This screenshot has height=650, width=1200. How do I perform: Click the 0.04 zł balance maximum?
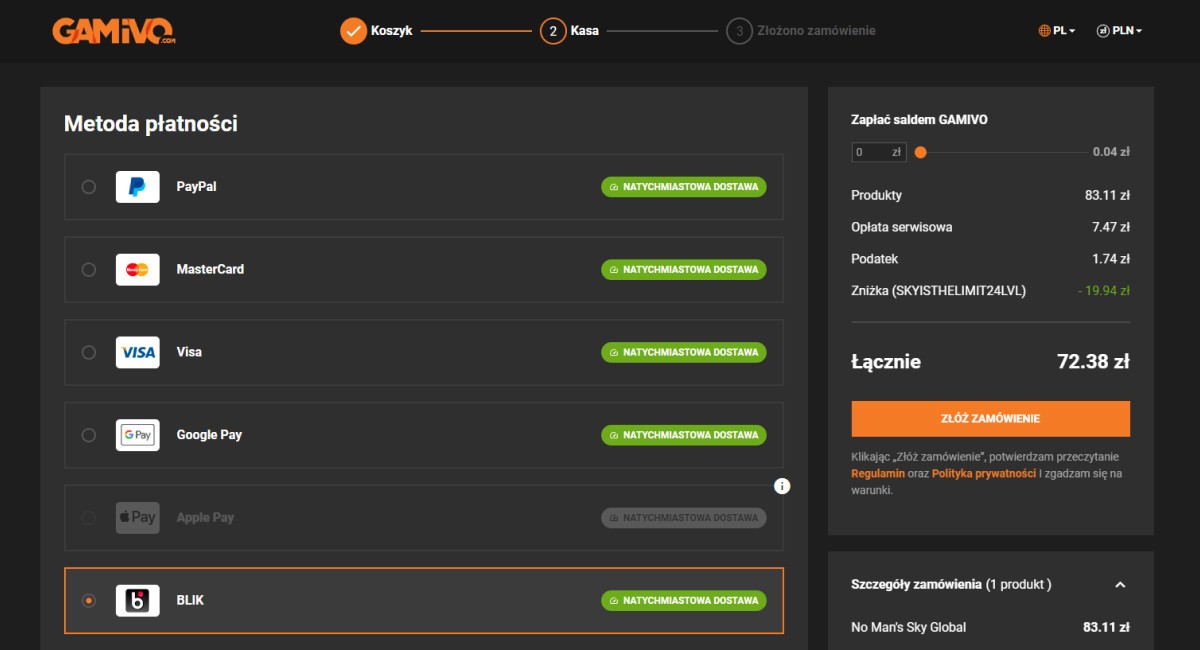1111,153
